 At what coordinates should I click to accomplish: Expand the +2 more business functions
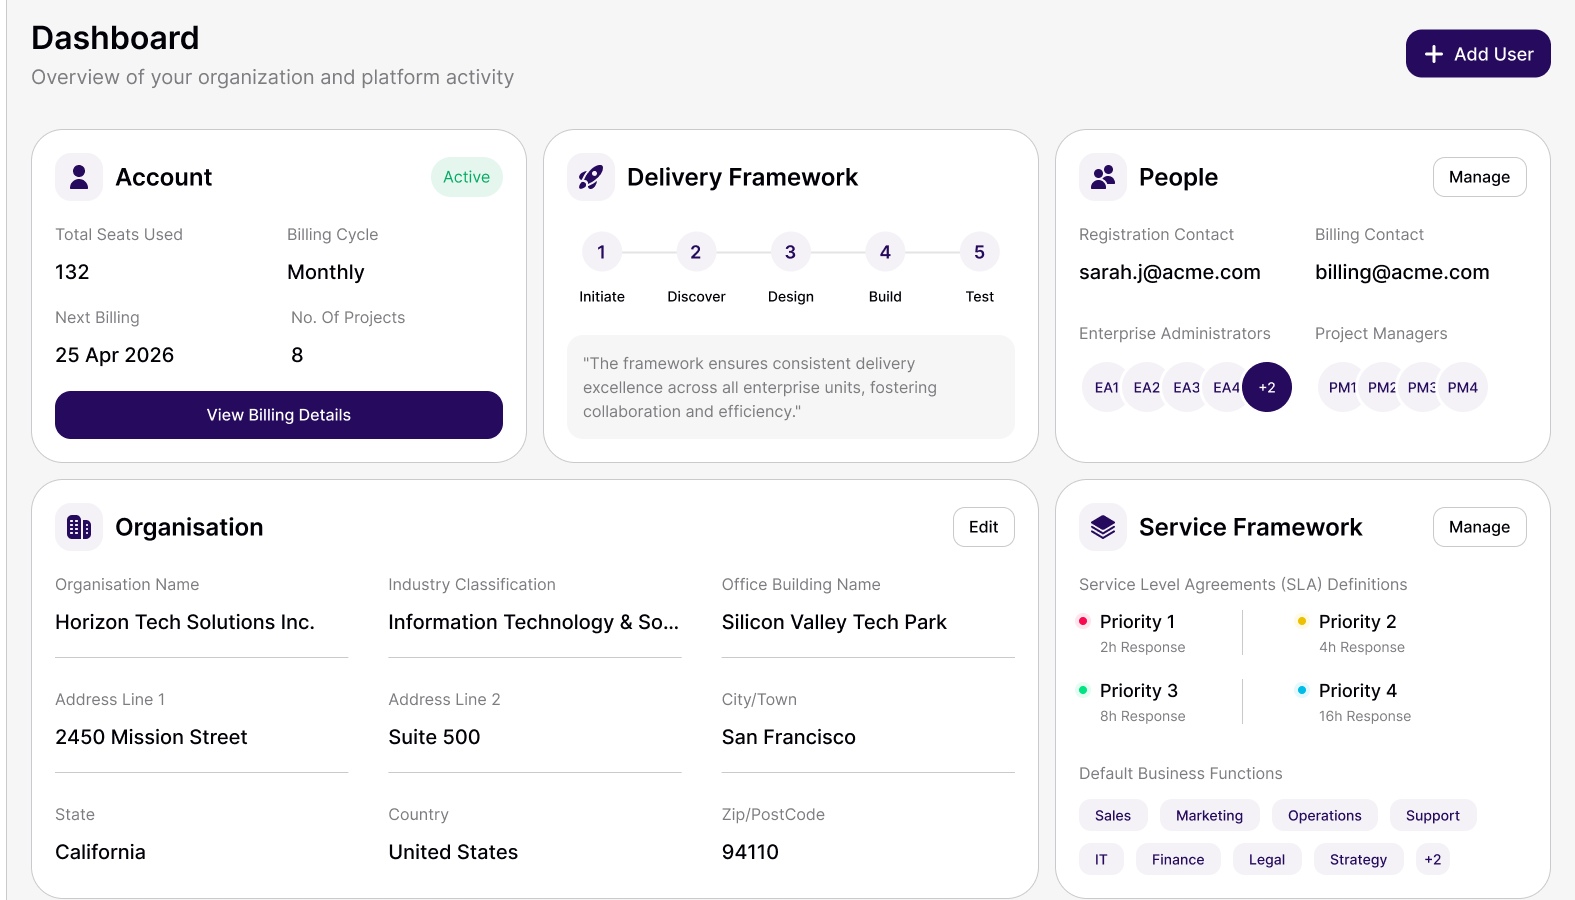[1433, 859]
